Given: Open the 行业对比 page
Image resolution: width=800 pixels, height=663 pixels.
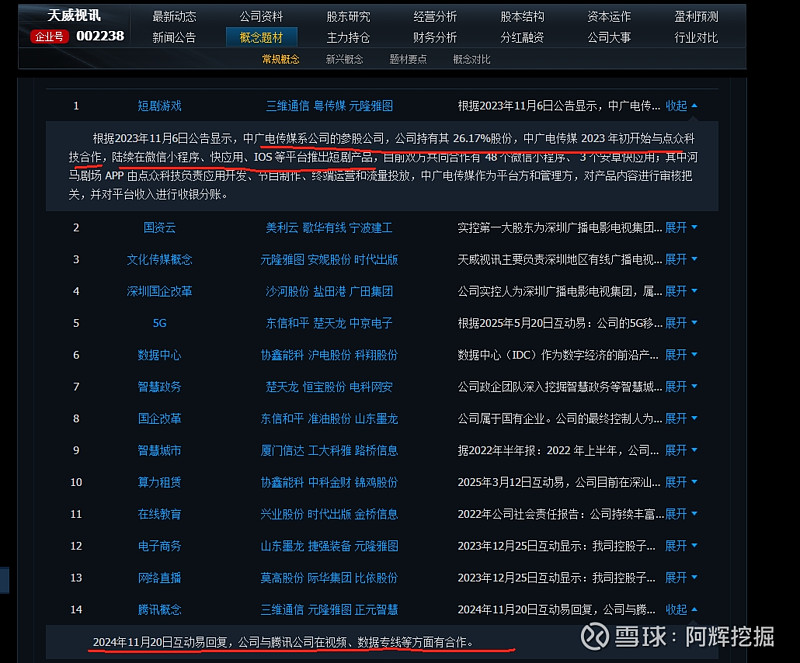Looking at the screenshot, I should coord(696,37).
